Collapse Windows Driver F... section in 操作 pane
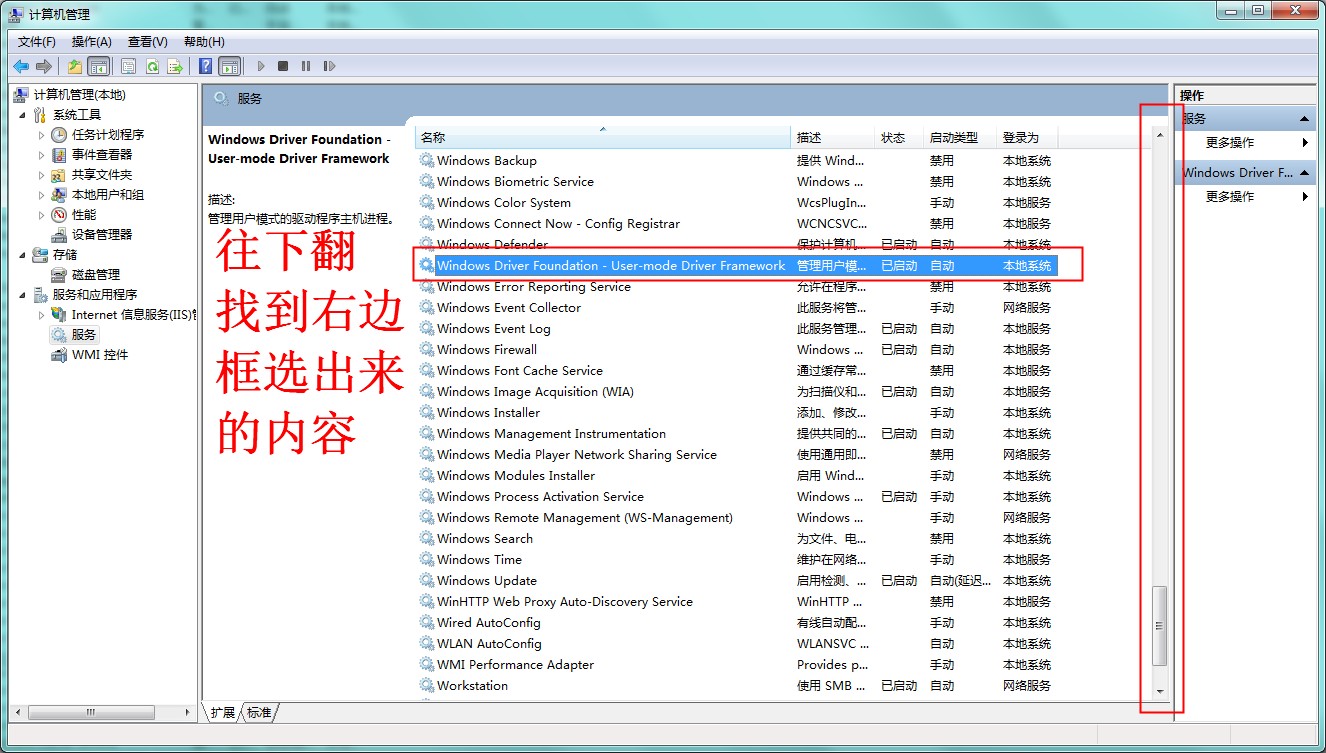The height and width of the screenshot is (753, 1326). click(x=1304, y=172)
